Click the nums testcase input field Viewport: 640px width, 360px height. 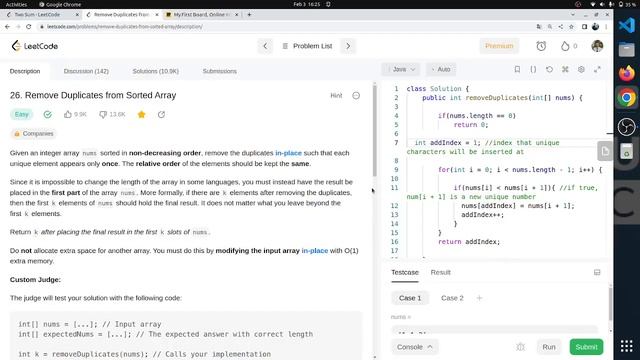point(494,330)
